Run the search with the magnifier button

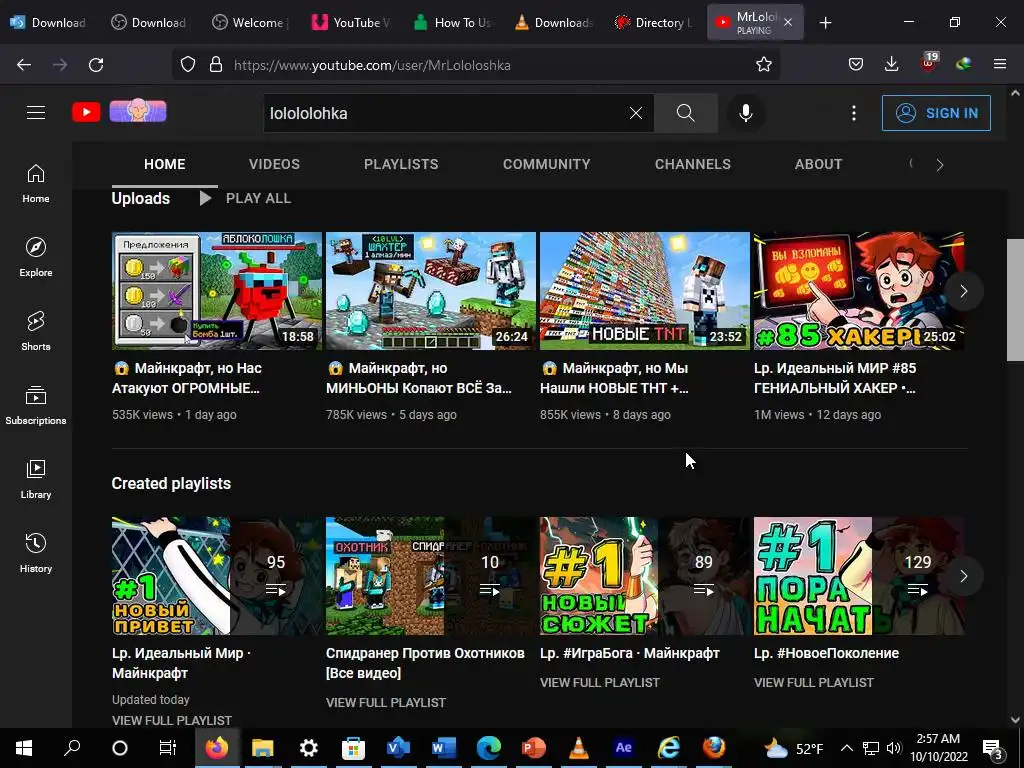tap(686, 113)
